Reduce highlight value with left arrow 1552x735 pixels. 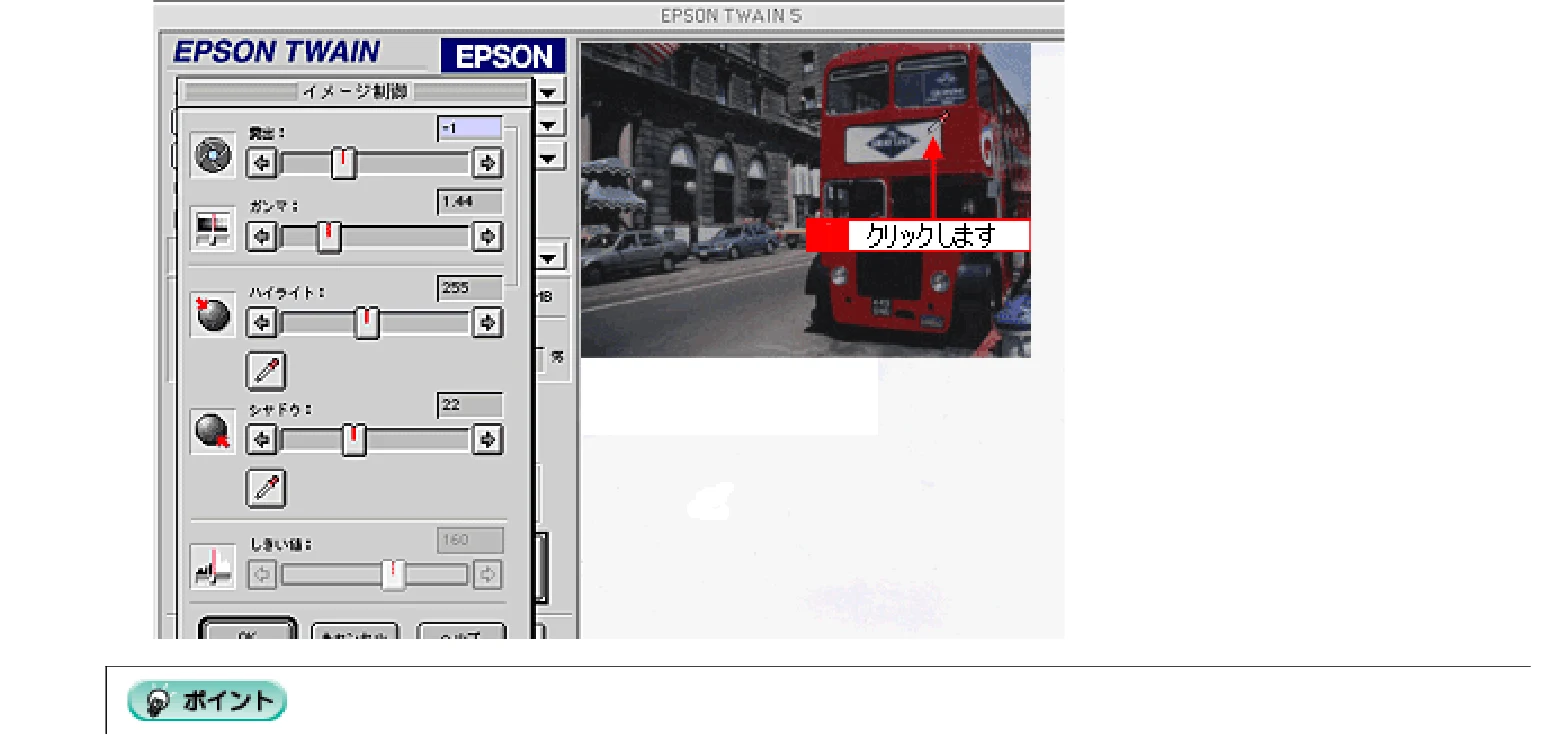pos(262,322)
